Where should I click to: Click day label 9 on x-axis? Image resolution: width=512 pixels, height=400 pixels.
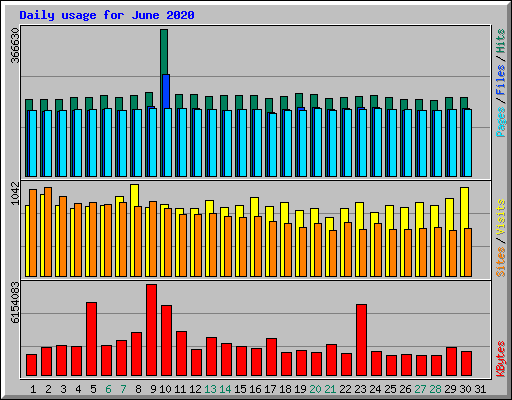tap(153, 389)
